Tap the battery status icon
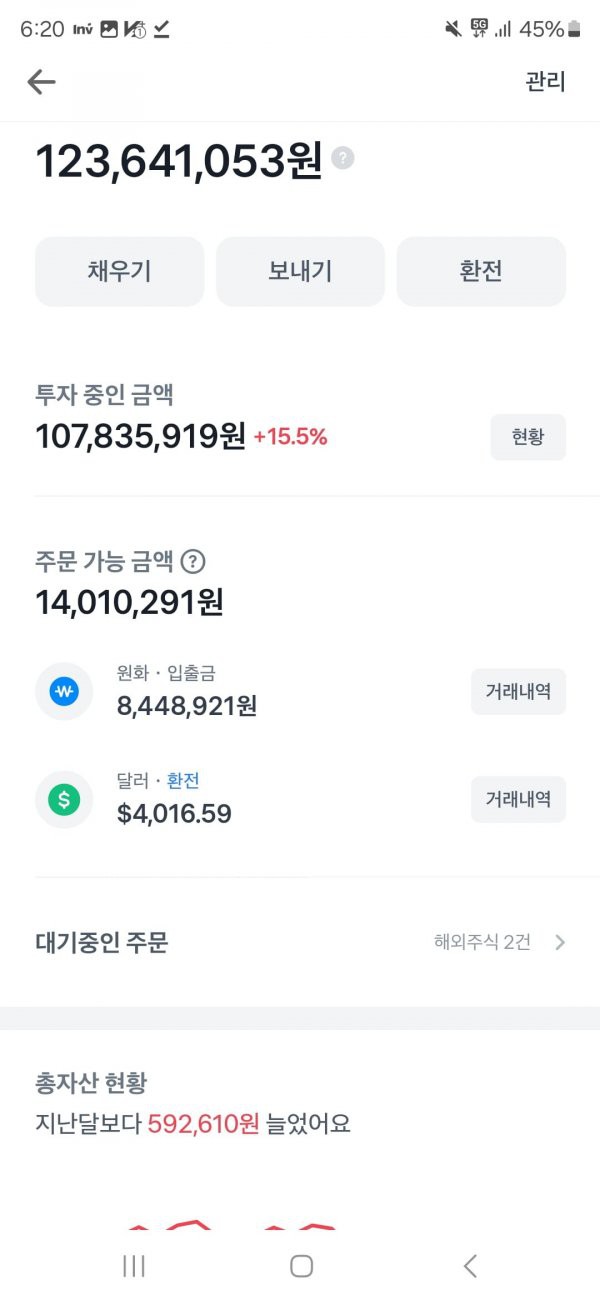This screenshot has width=600, height=1300. click(x=574, y=29)
